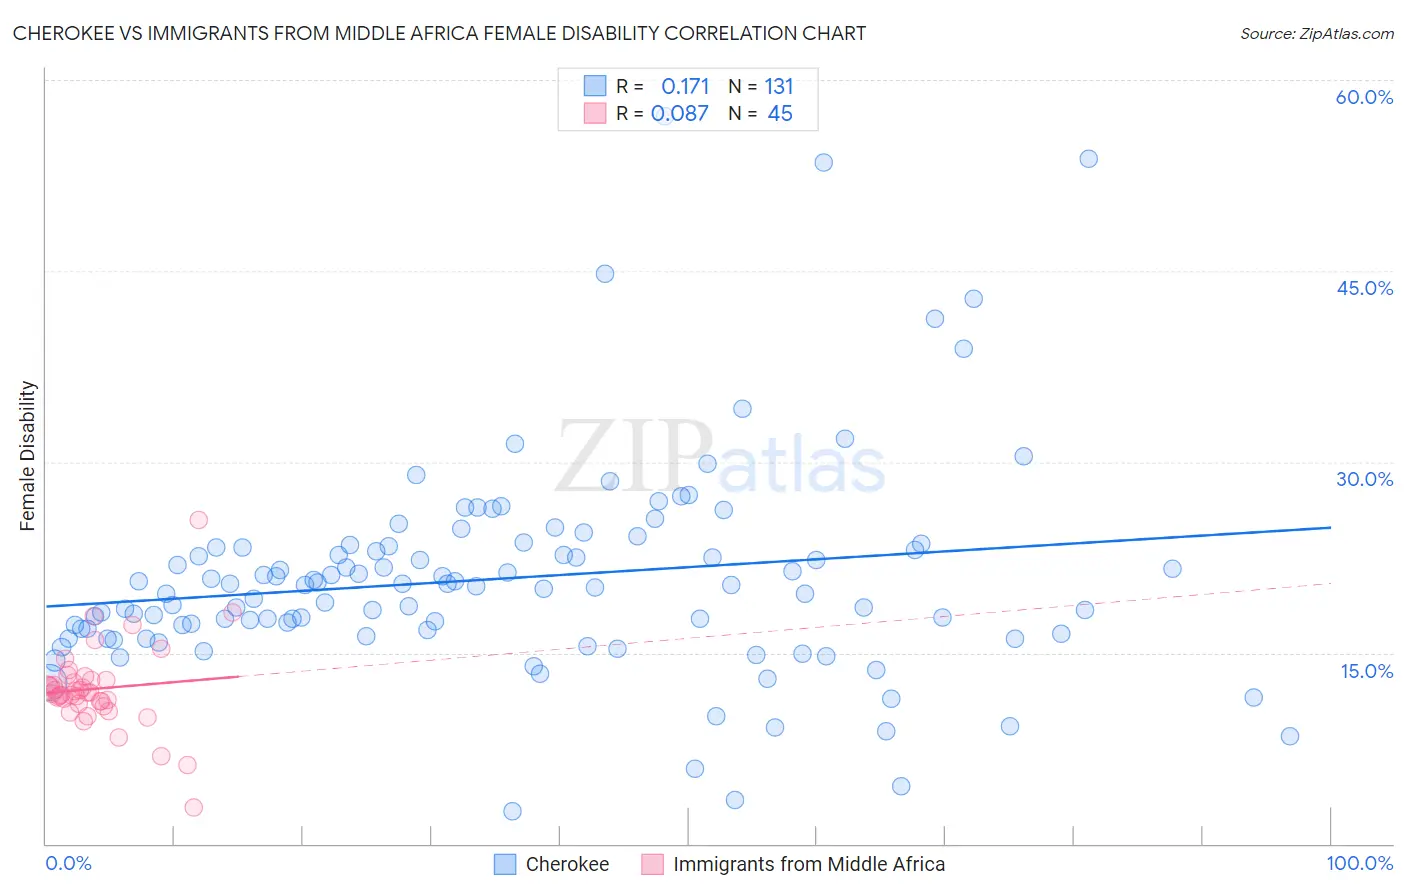Click the pink Immigrants from Middle Africa swatch

coord(653,864)
